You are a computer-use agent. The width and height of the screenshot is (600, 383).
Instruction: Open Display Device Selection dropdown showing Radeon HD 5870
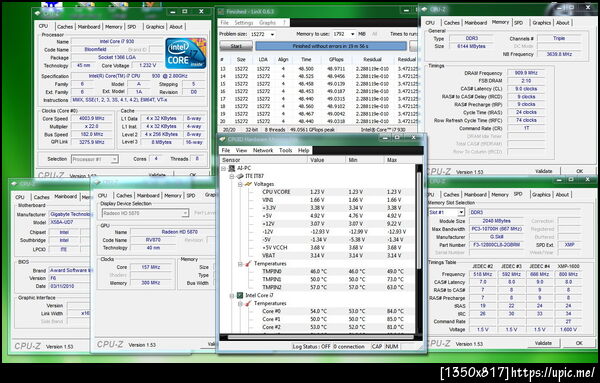click(x=185, y=213)
